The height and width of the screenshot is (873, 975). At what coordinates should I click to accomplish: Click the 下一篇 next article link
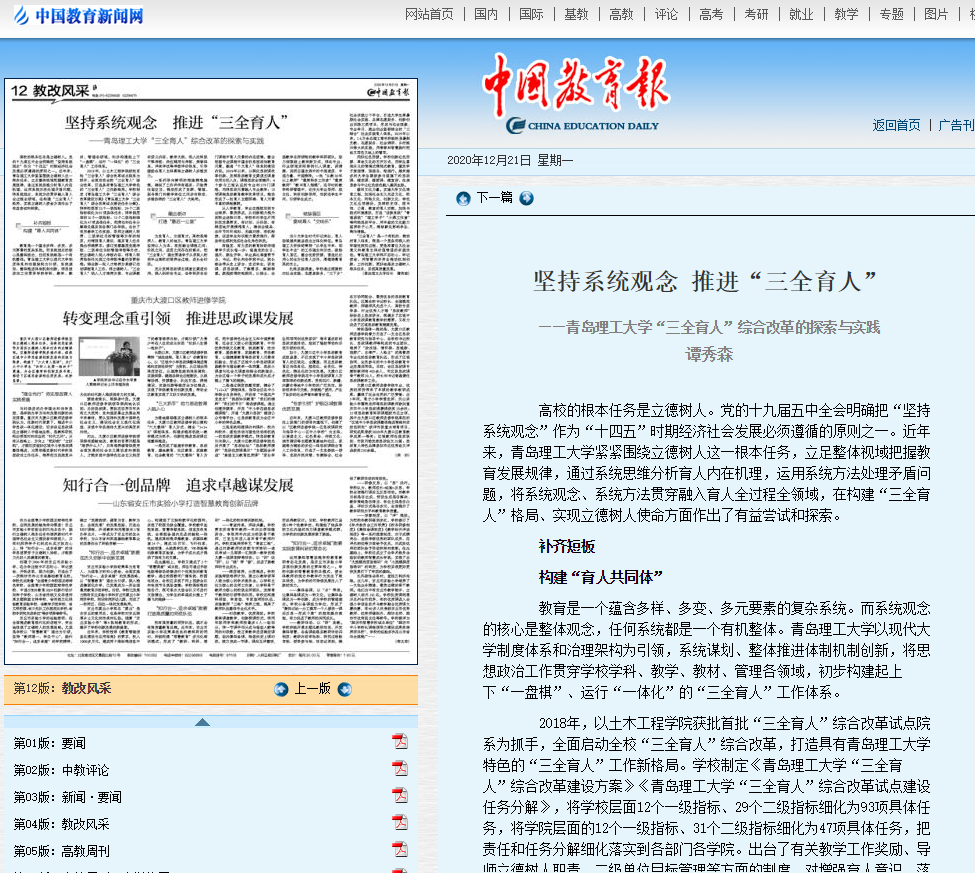(x=494, y=198)
